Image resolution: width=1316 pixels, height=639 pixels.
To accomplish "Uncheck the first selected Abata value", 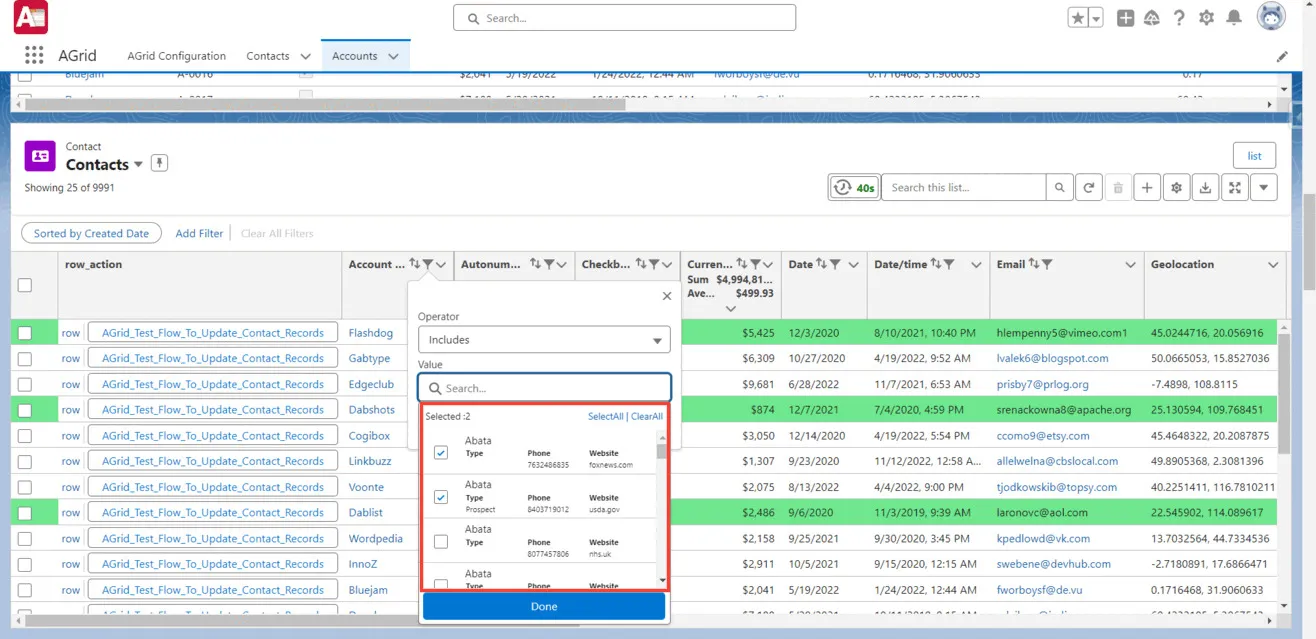I will tap(441, 450).
